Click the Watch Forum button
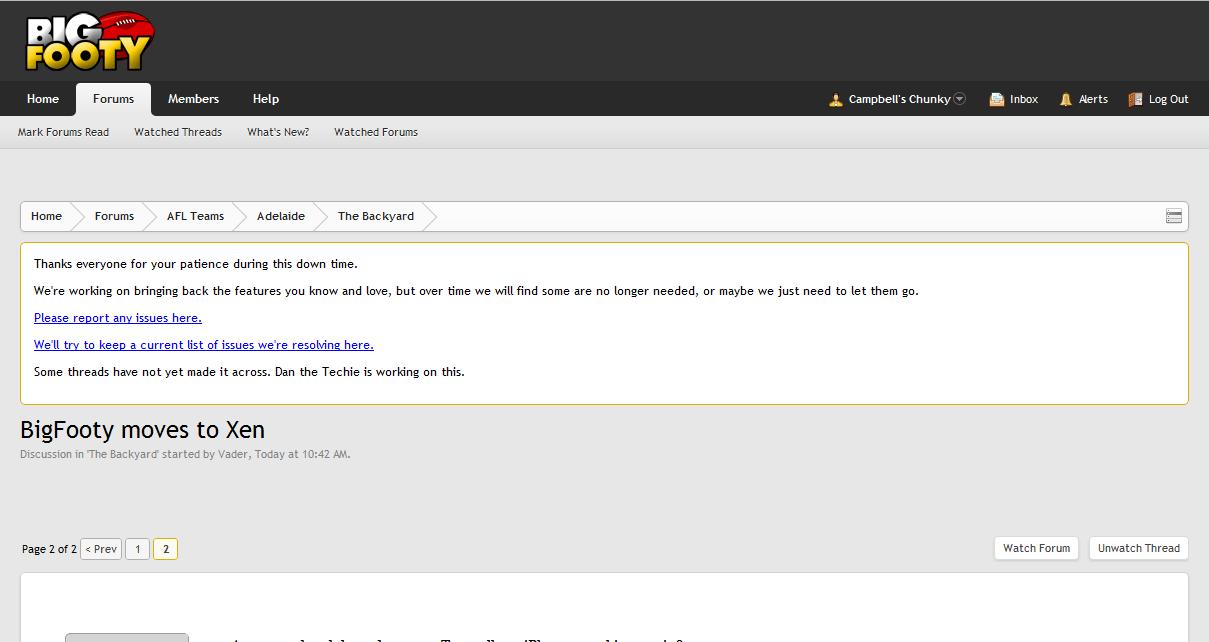The width and height of the screenshot is (1209, 642). pos(1036,548)
